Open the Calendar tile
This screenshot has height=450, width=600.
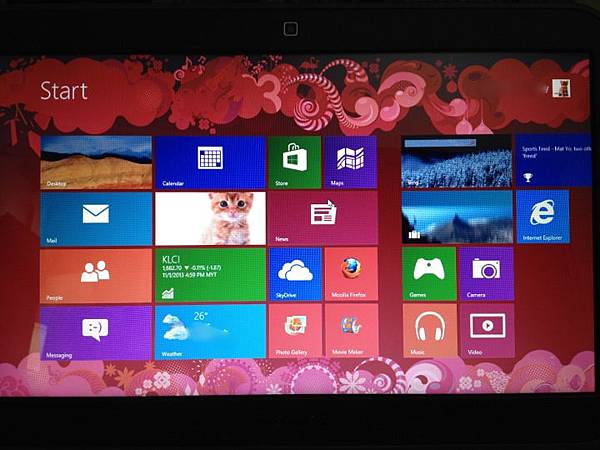pyautogui.click(x=210, y=162)
